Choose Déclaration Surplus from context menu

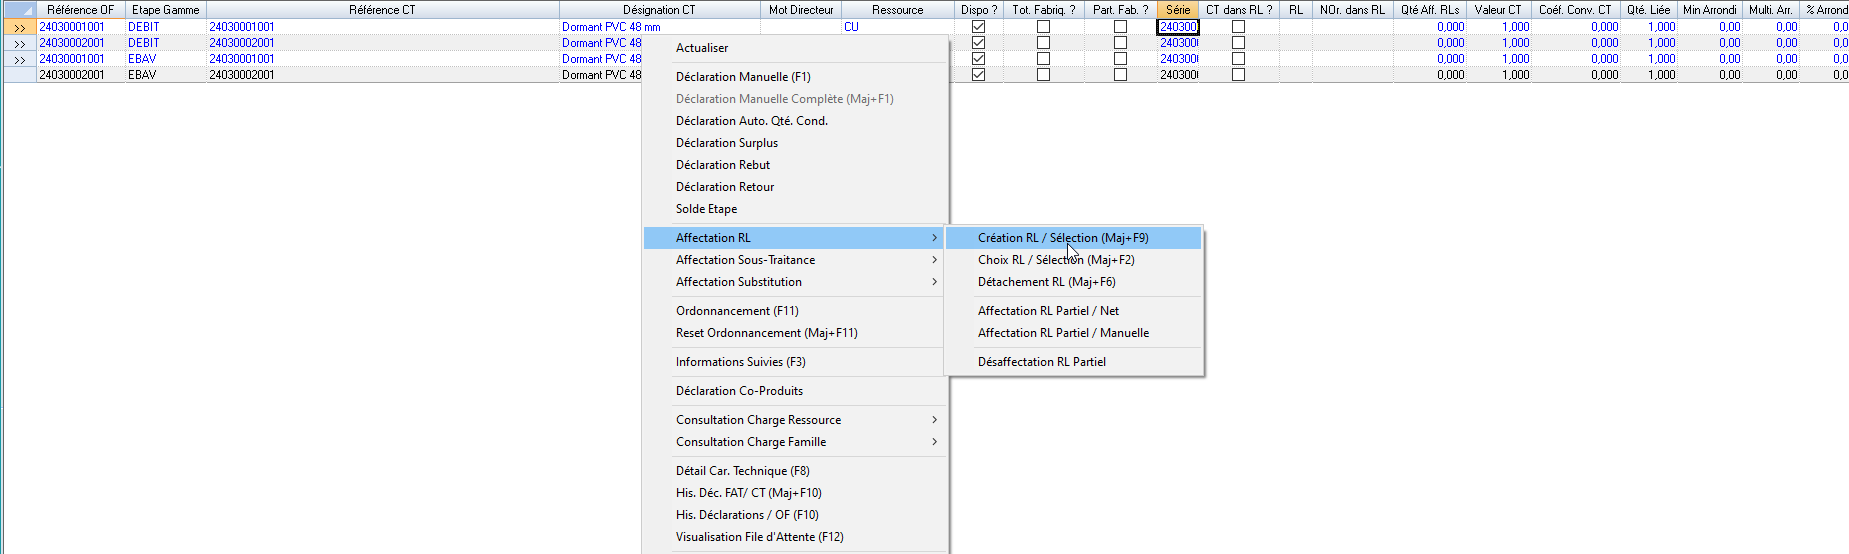pos(727,143)
